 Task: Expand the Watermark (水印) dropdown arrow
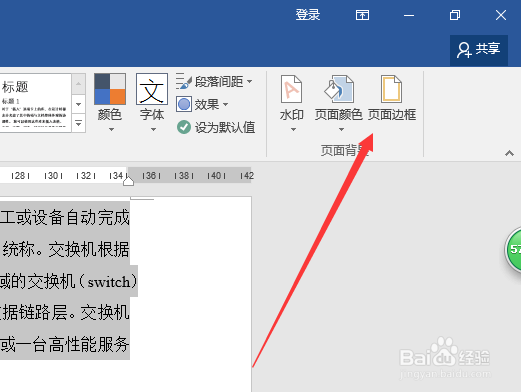click(293, 129)
